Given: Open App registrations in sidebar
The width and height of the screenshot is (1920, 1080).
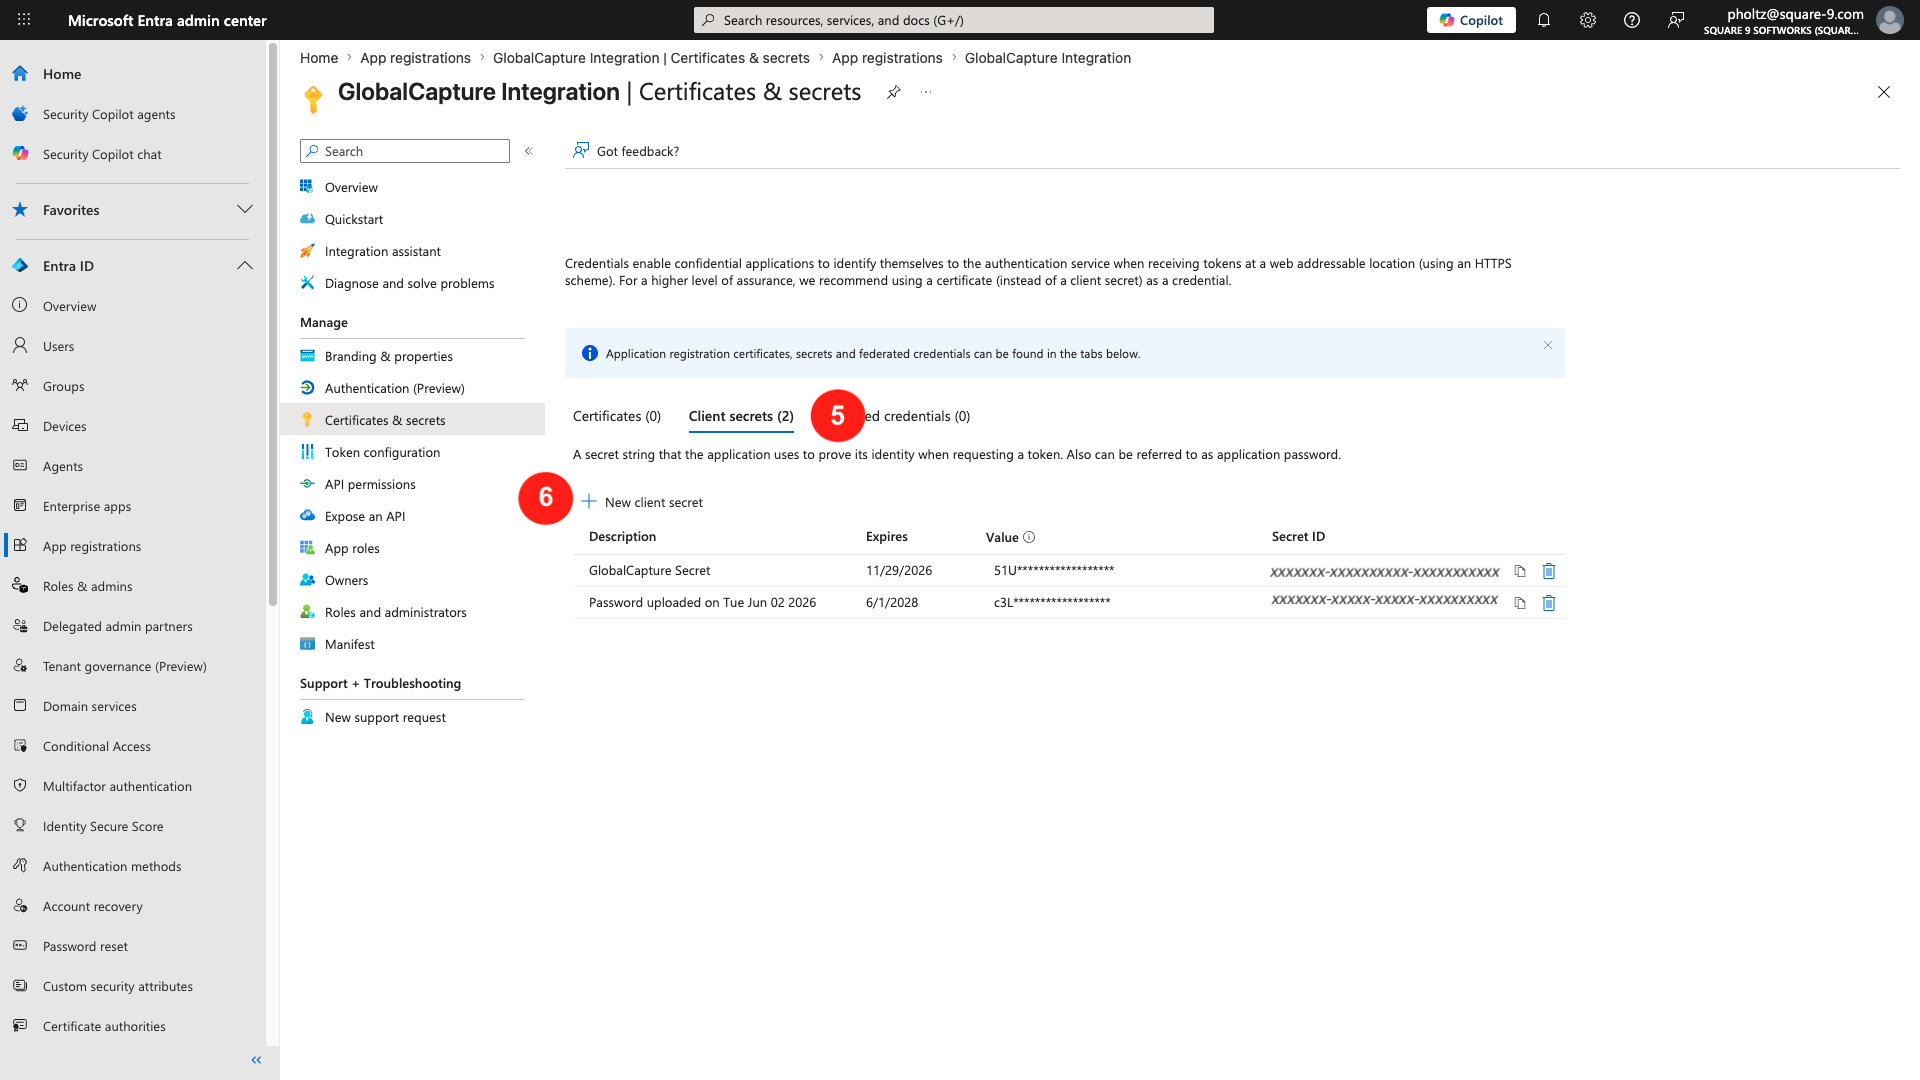Looking at the screenshot, I should 92,546.
